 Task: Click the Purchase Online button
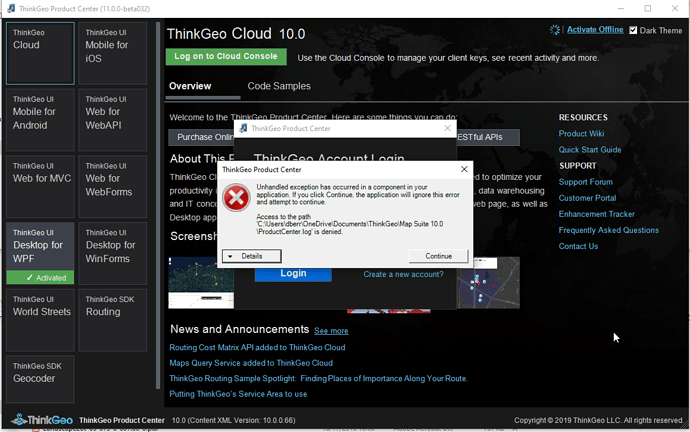point(201,137)
